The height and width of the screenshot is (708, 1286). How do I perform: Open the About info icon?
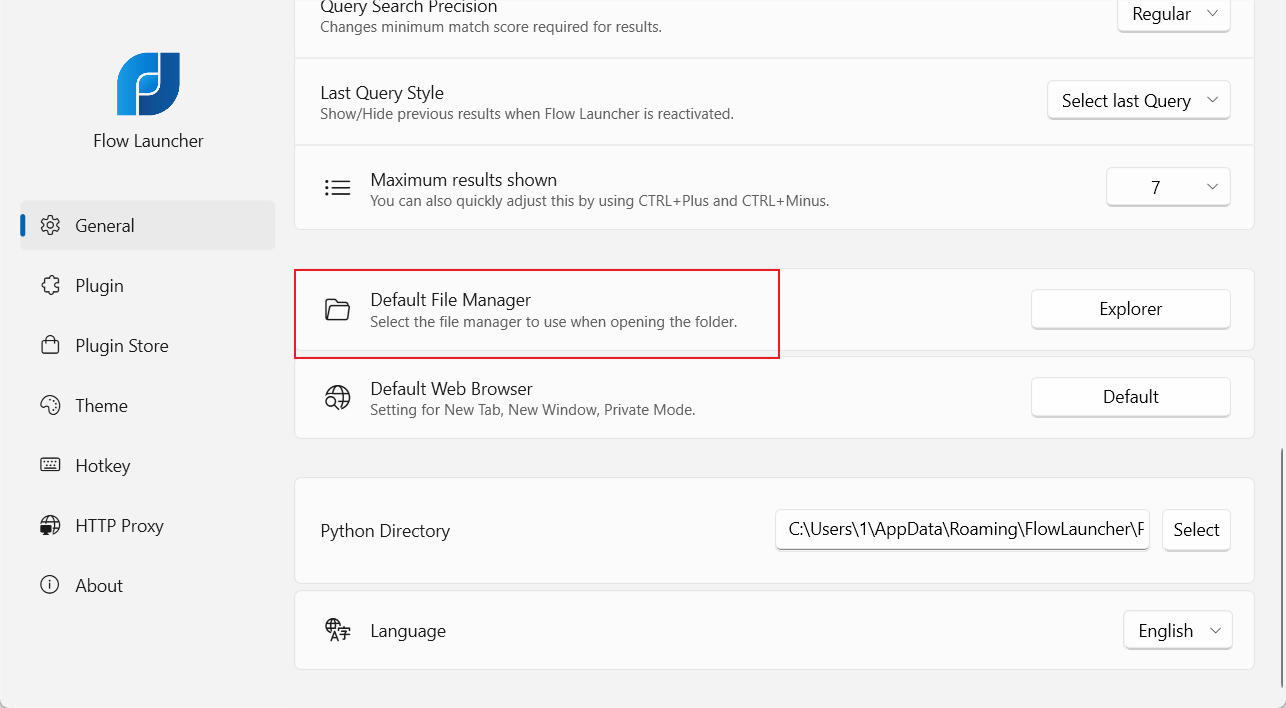50,585
